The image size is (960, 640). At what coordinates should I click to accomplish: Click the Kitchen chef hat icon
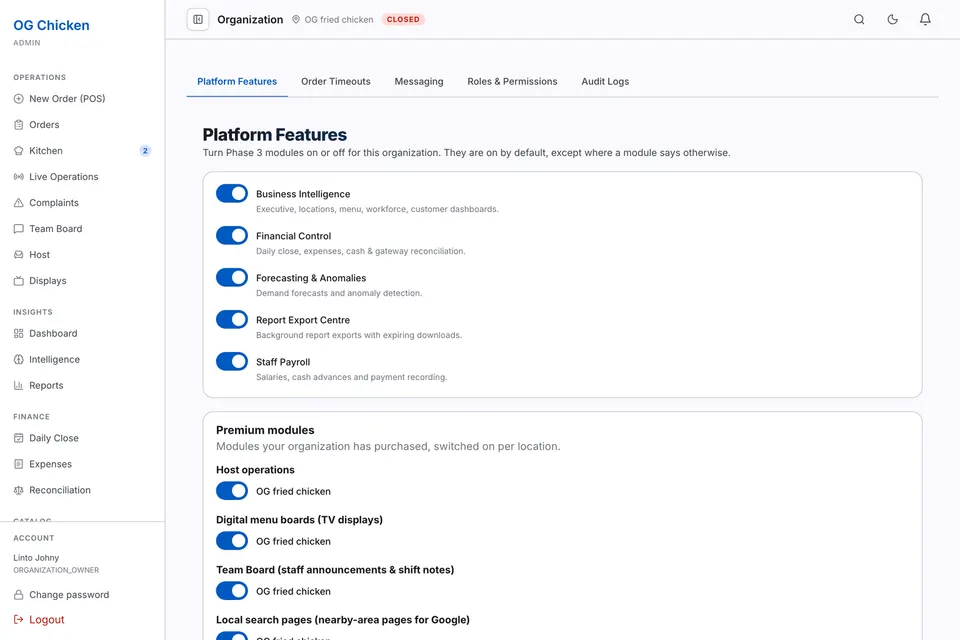[18, 151]
